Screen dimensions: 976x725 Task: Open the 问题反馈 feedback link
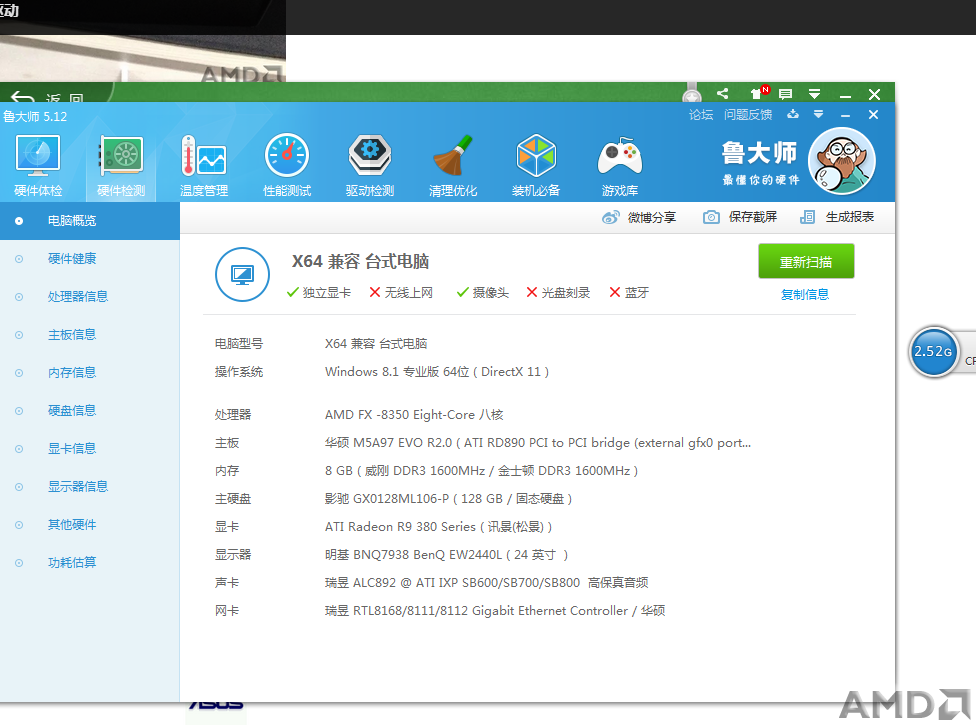[748, 115]
